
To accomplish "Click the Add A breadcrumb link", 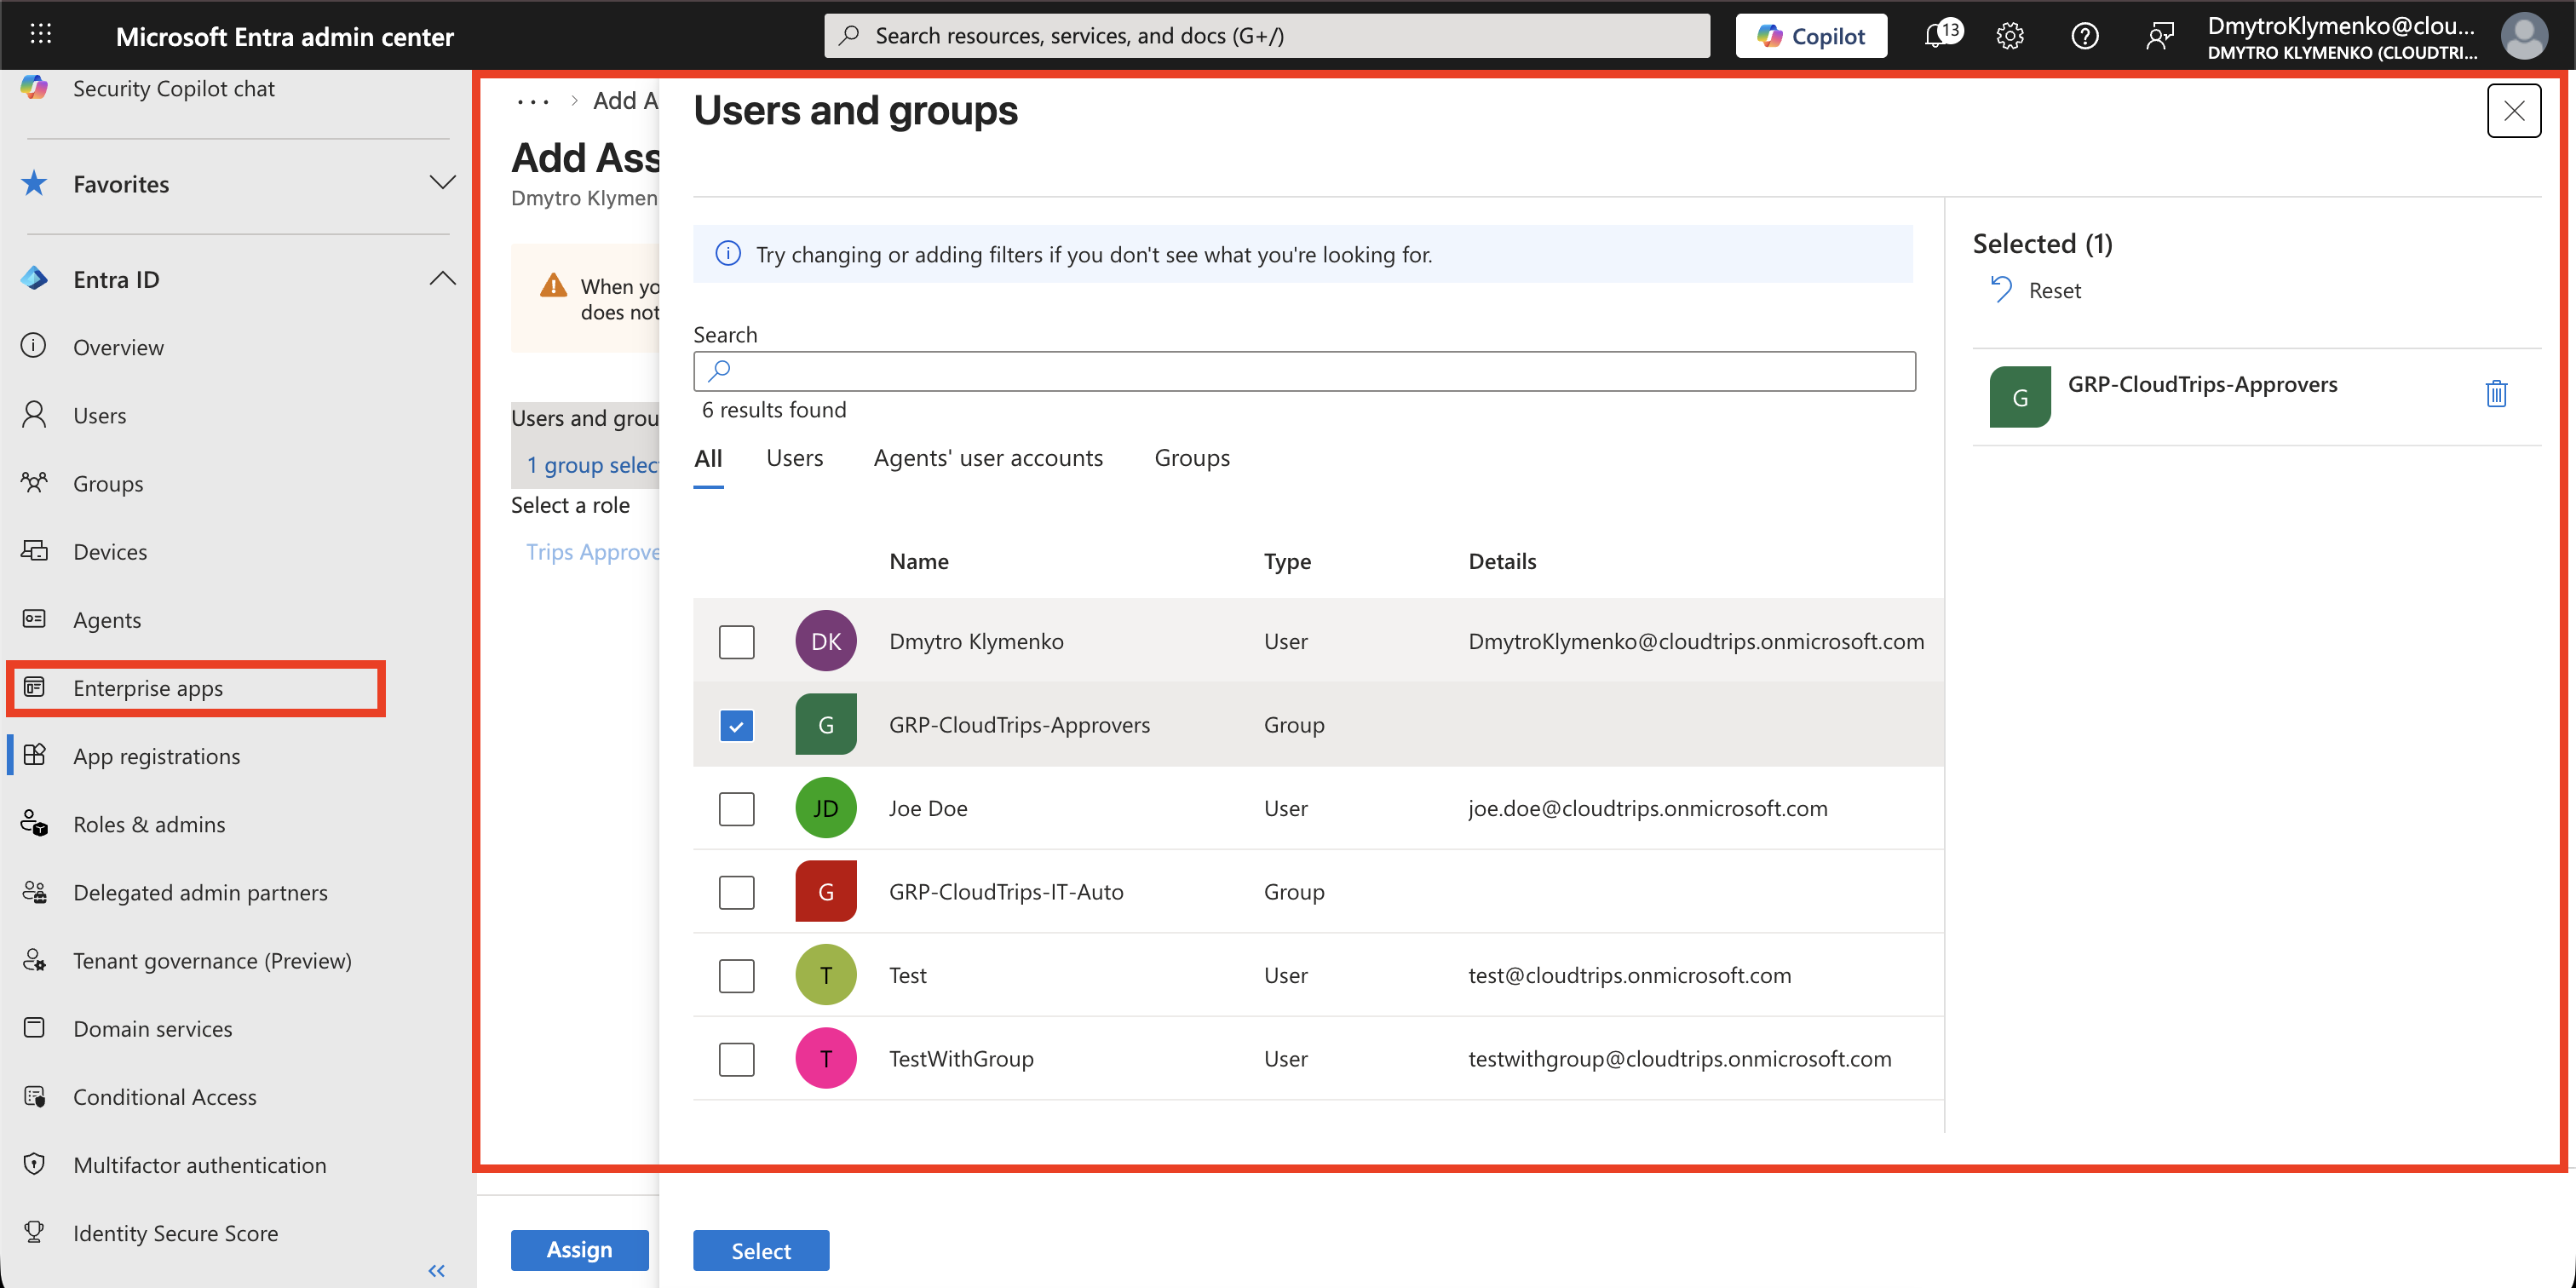I will (625, 101).
